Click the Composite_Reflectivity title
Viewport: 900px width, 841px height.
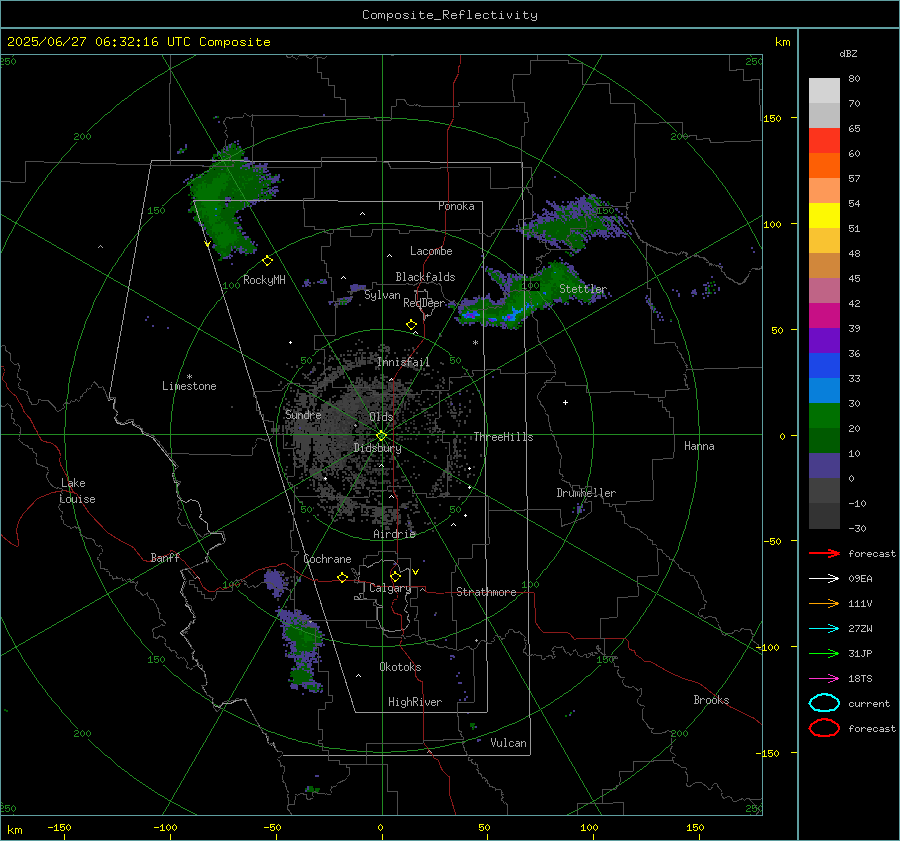click(449, 15)
